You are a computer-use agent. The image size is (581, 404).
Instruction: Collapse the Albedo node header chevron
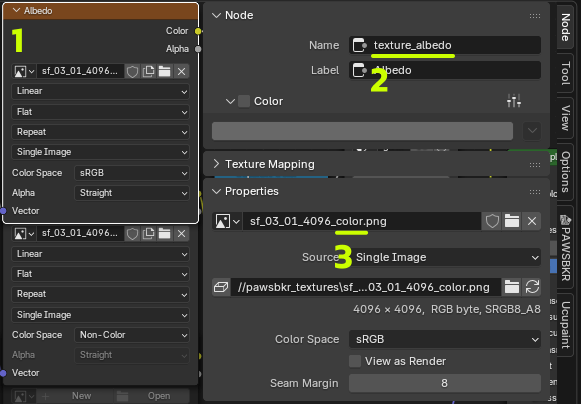click(16, 10)
